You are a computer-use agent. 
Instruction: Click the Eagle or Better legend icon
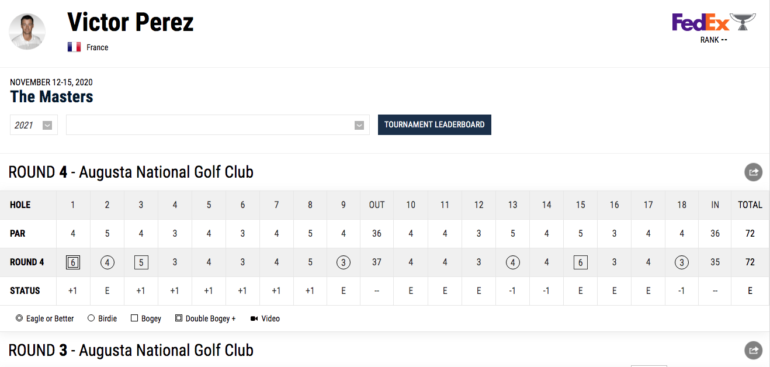tap(19, 318)
